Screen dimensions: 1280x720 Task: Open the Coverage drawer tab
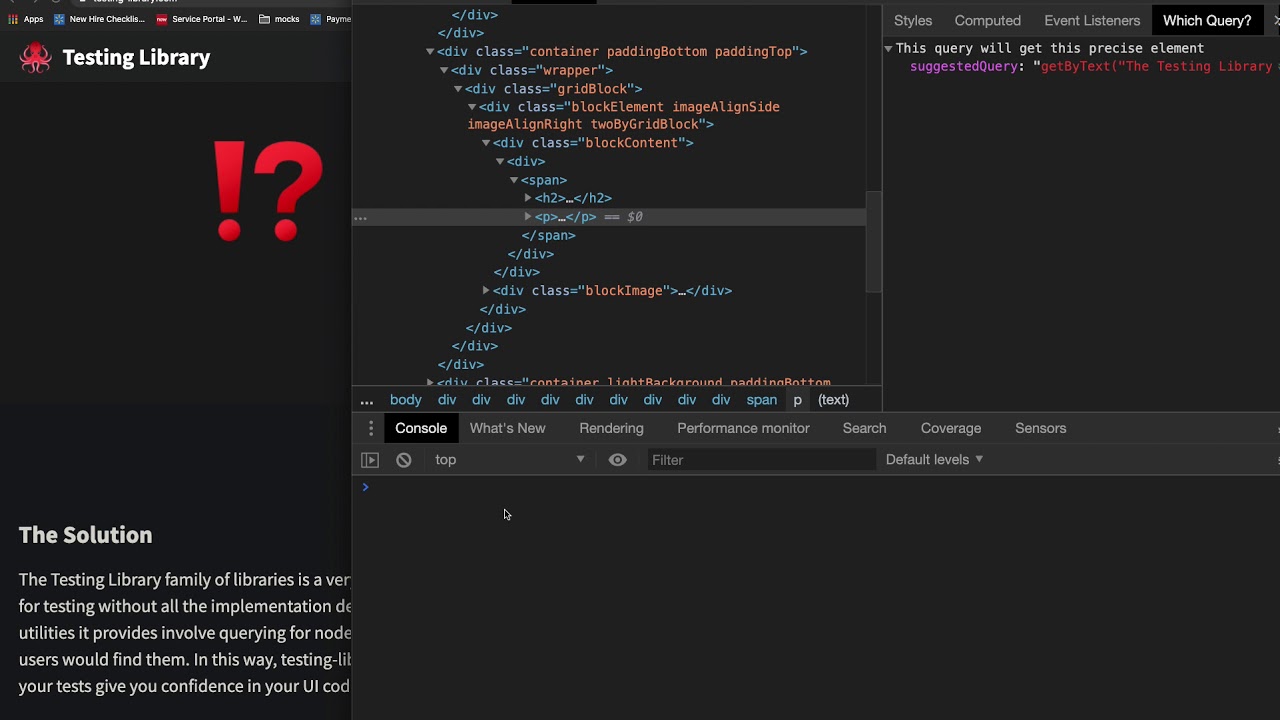951,428
